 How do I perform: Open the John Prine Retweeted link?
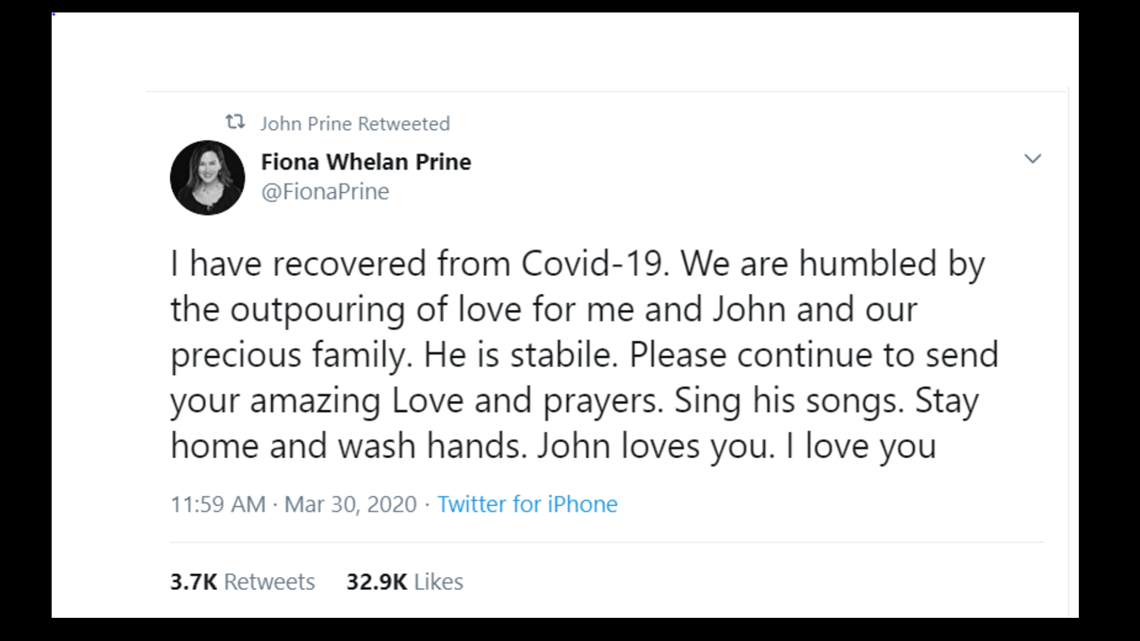point(355,124)
